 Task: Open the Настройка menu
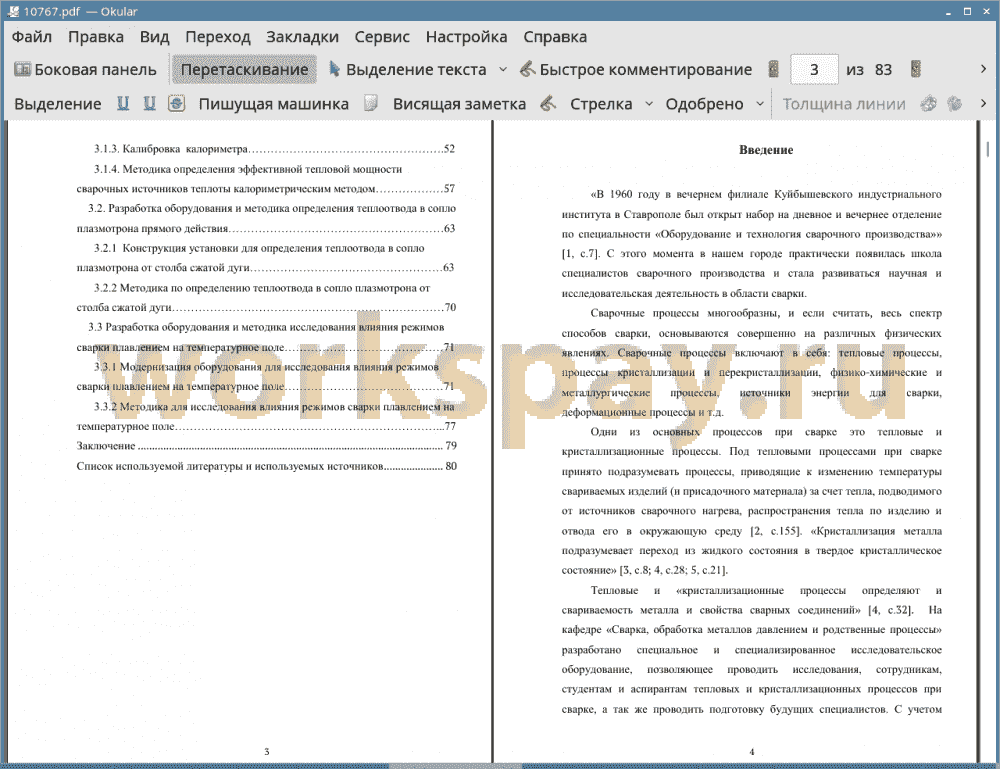point(466,37)
